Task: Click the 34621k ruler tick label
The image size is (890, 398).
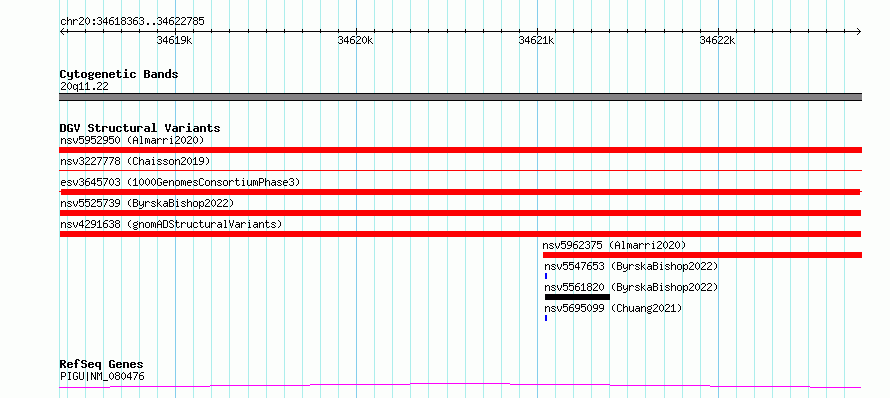Action: pyautogui.click(x=536, y=40)
